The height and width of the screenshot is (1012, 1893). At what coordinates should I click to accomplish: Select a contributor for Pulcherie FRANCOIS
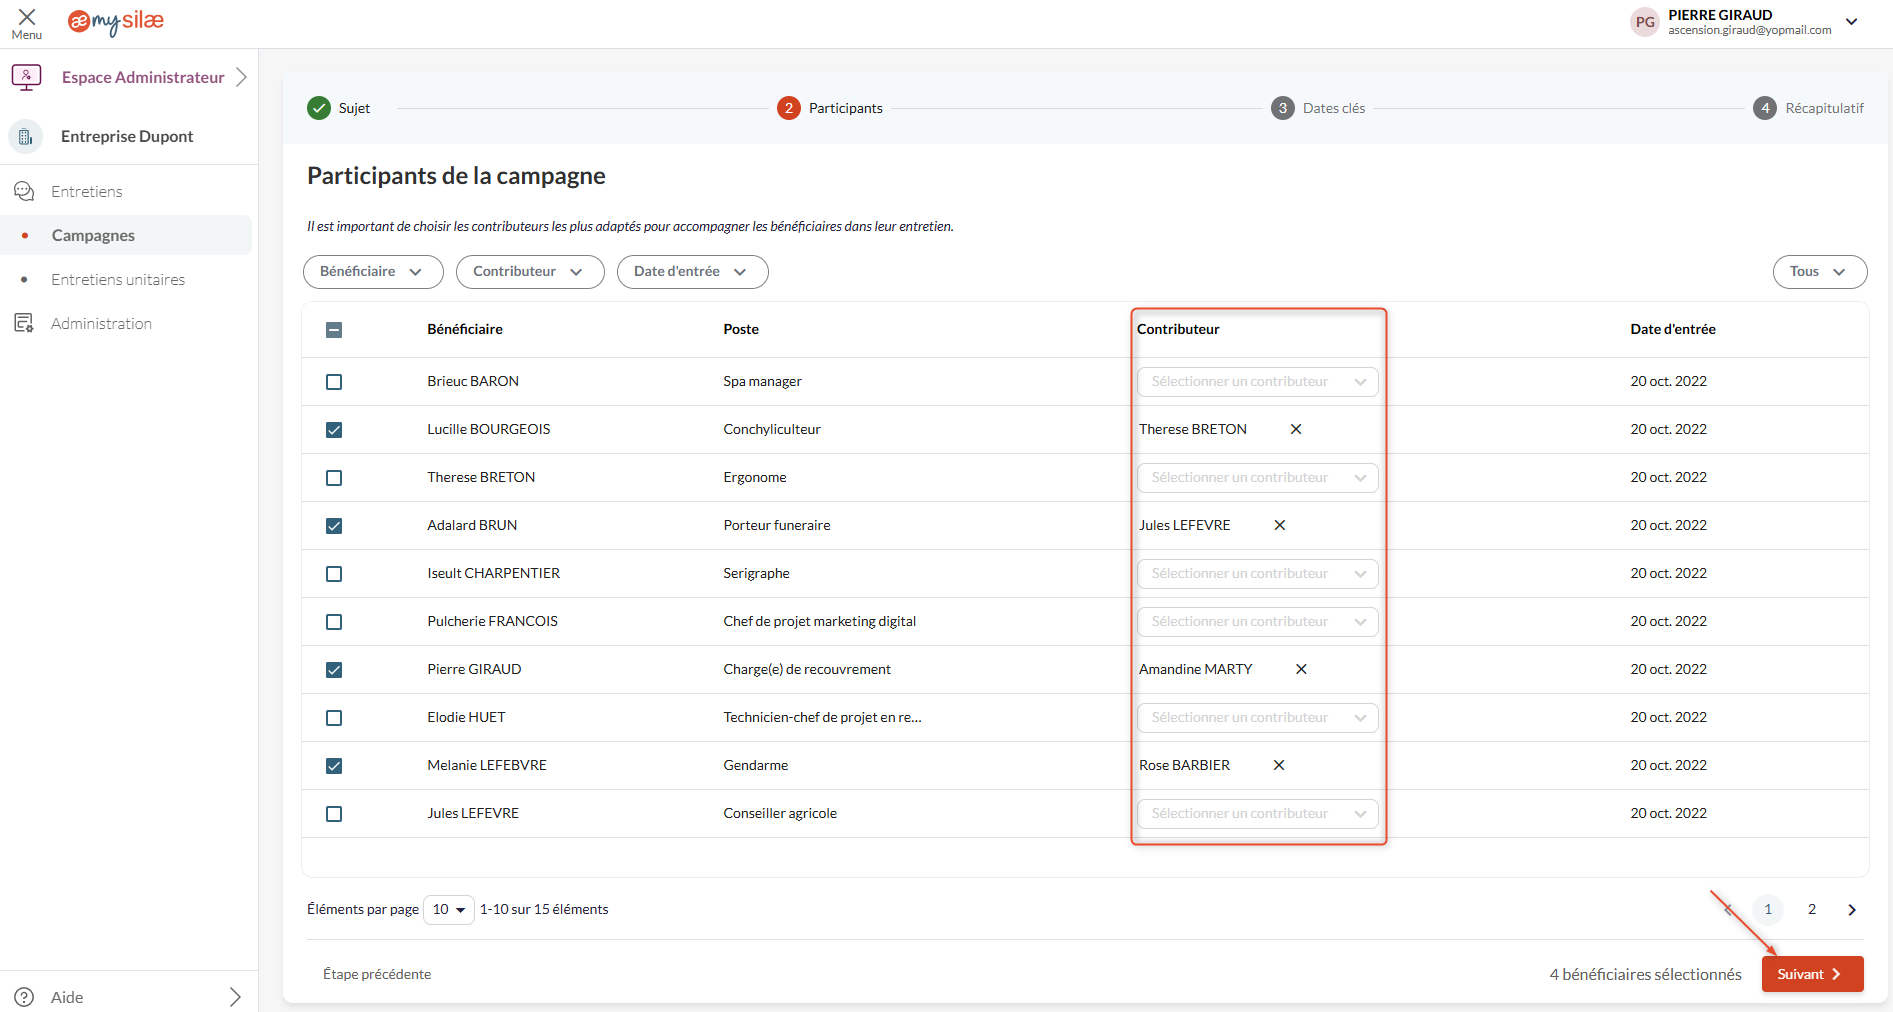pyautogui.click(x=1257, y=622)
